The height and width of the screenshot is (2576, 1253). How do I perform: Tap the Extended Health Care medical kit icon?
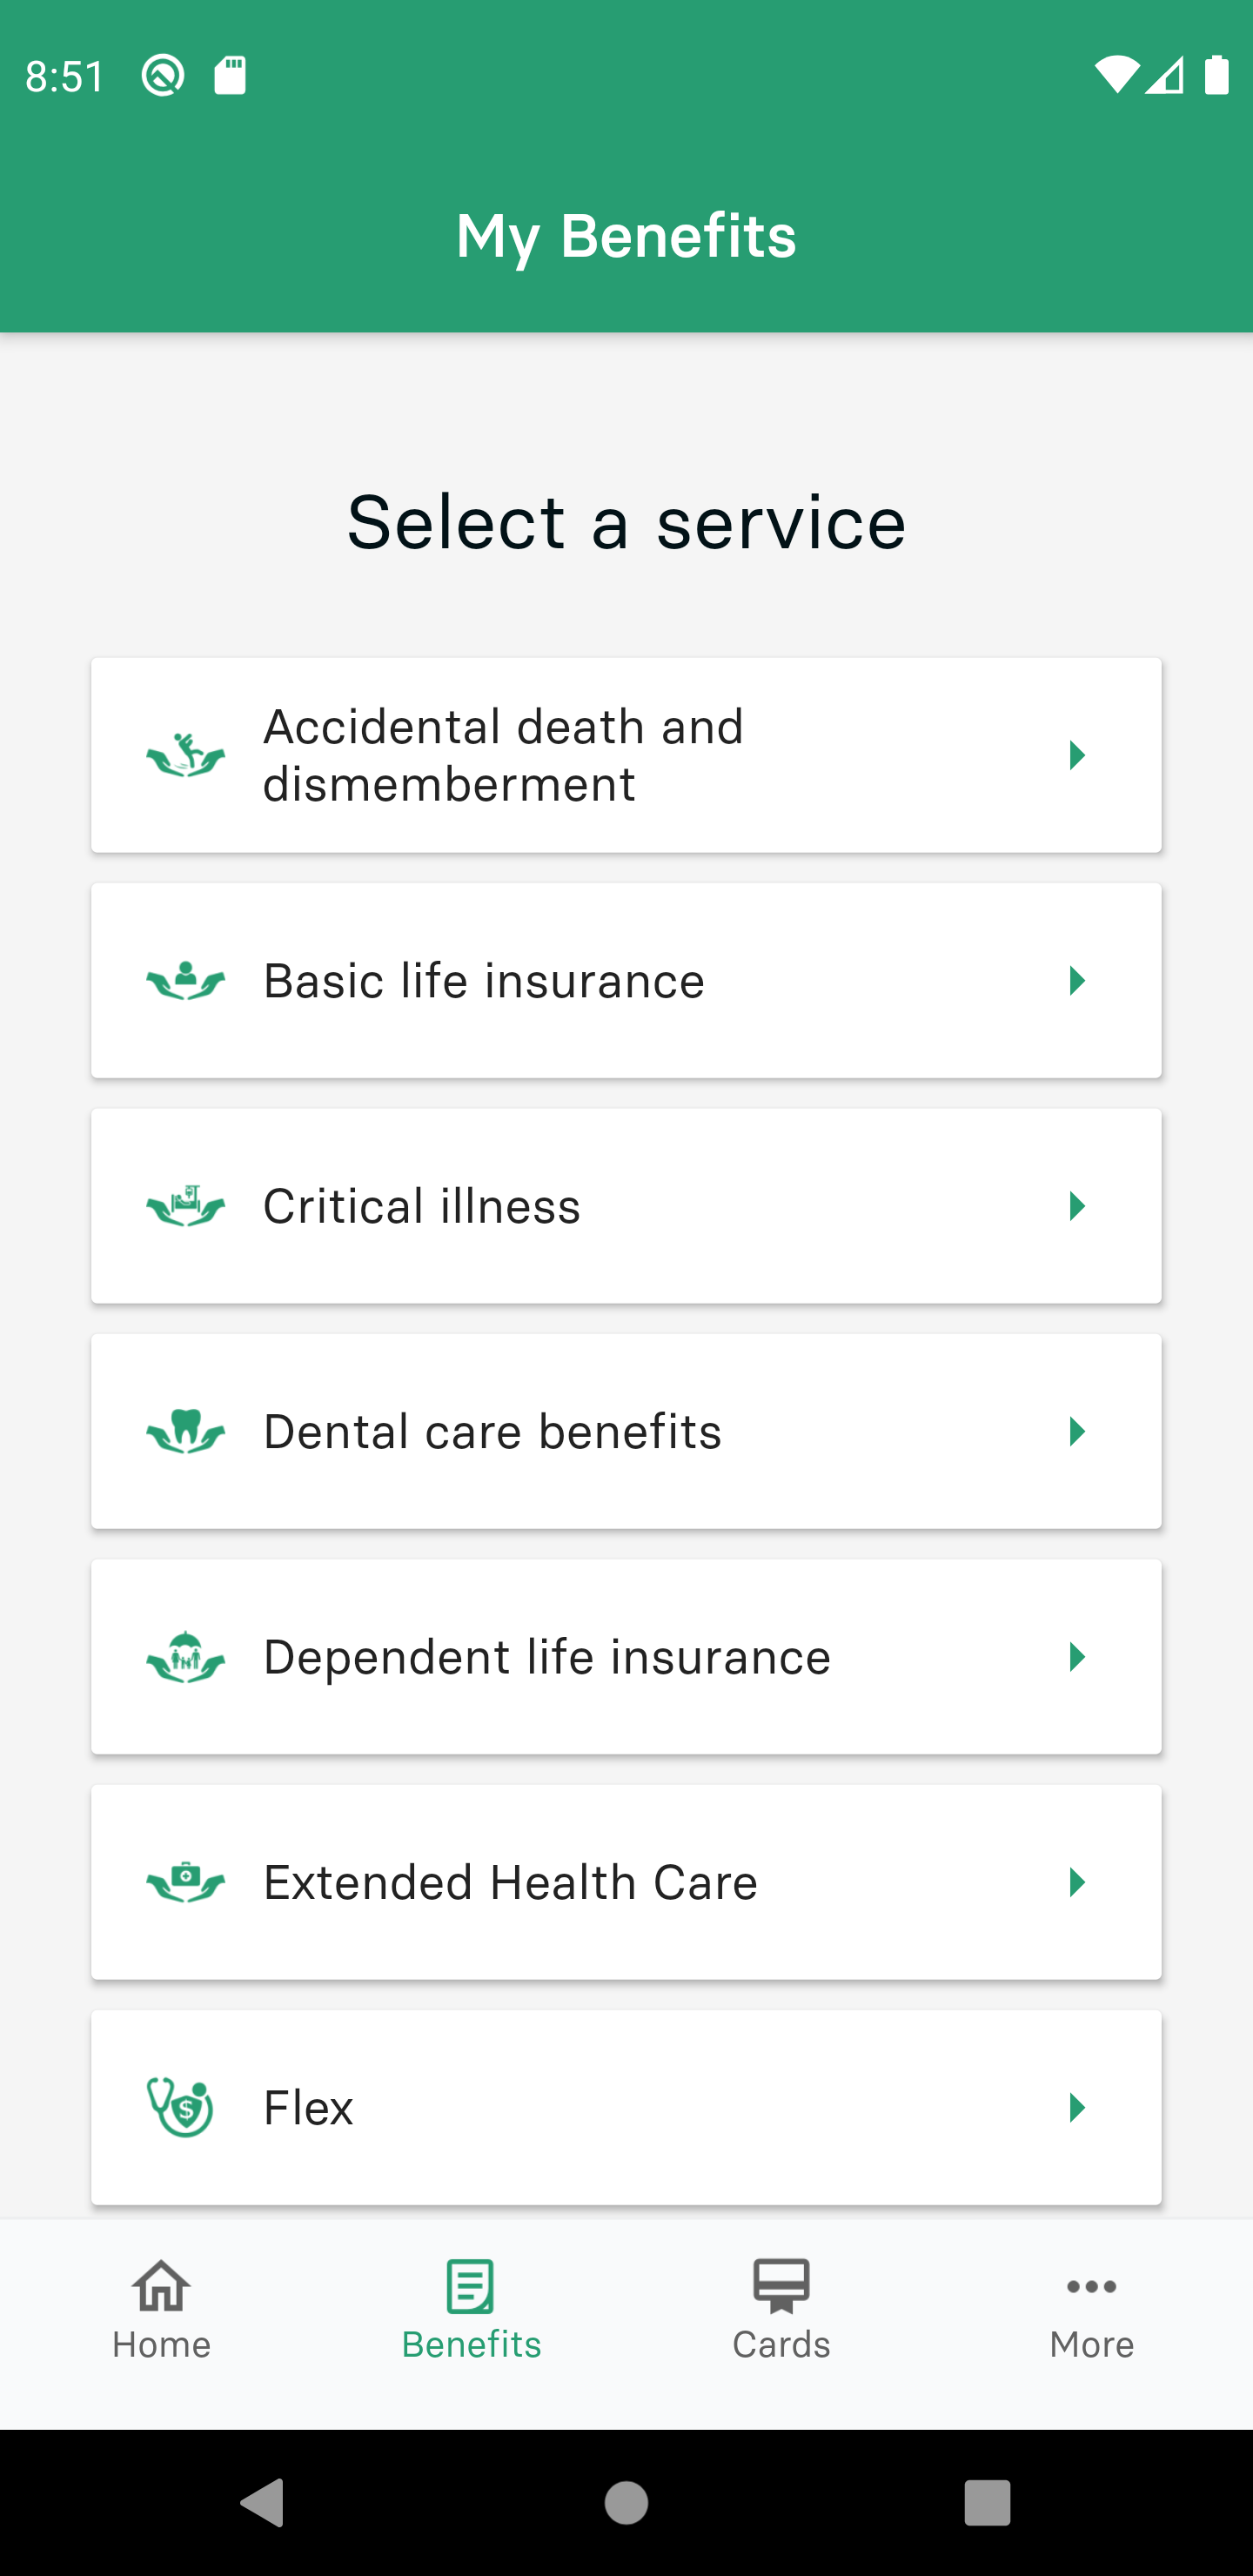(186, 1882)
